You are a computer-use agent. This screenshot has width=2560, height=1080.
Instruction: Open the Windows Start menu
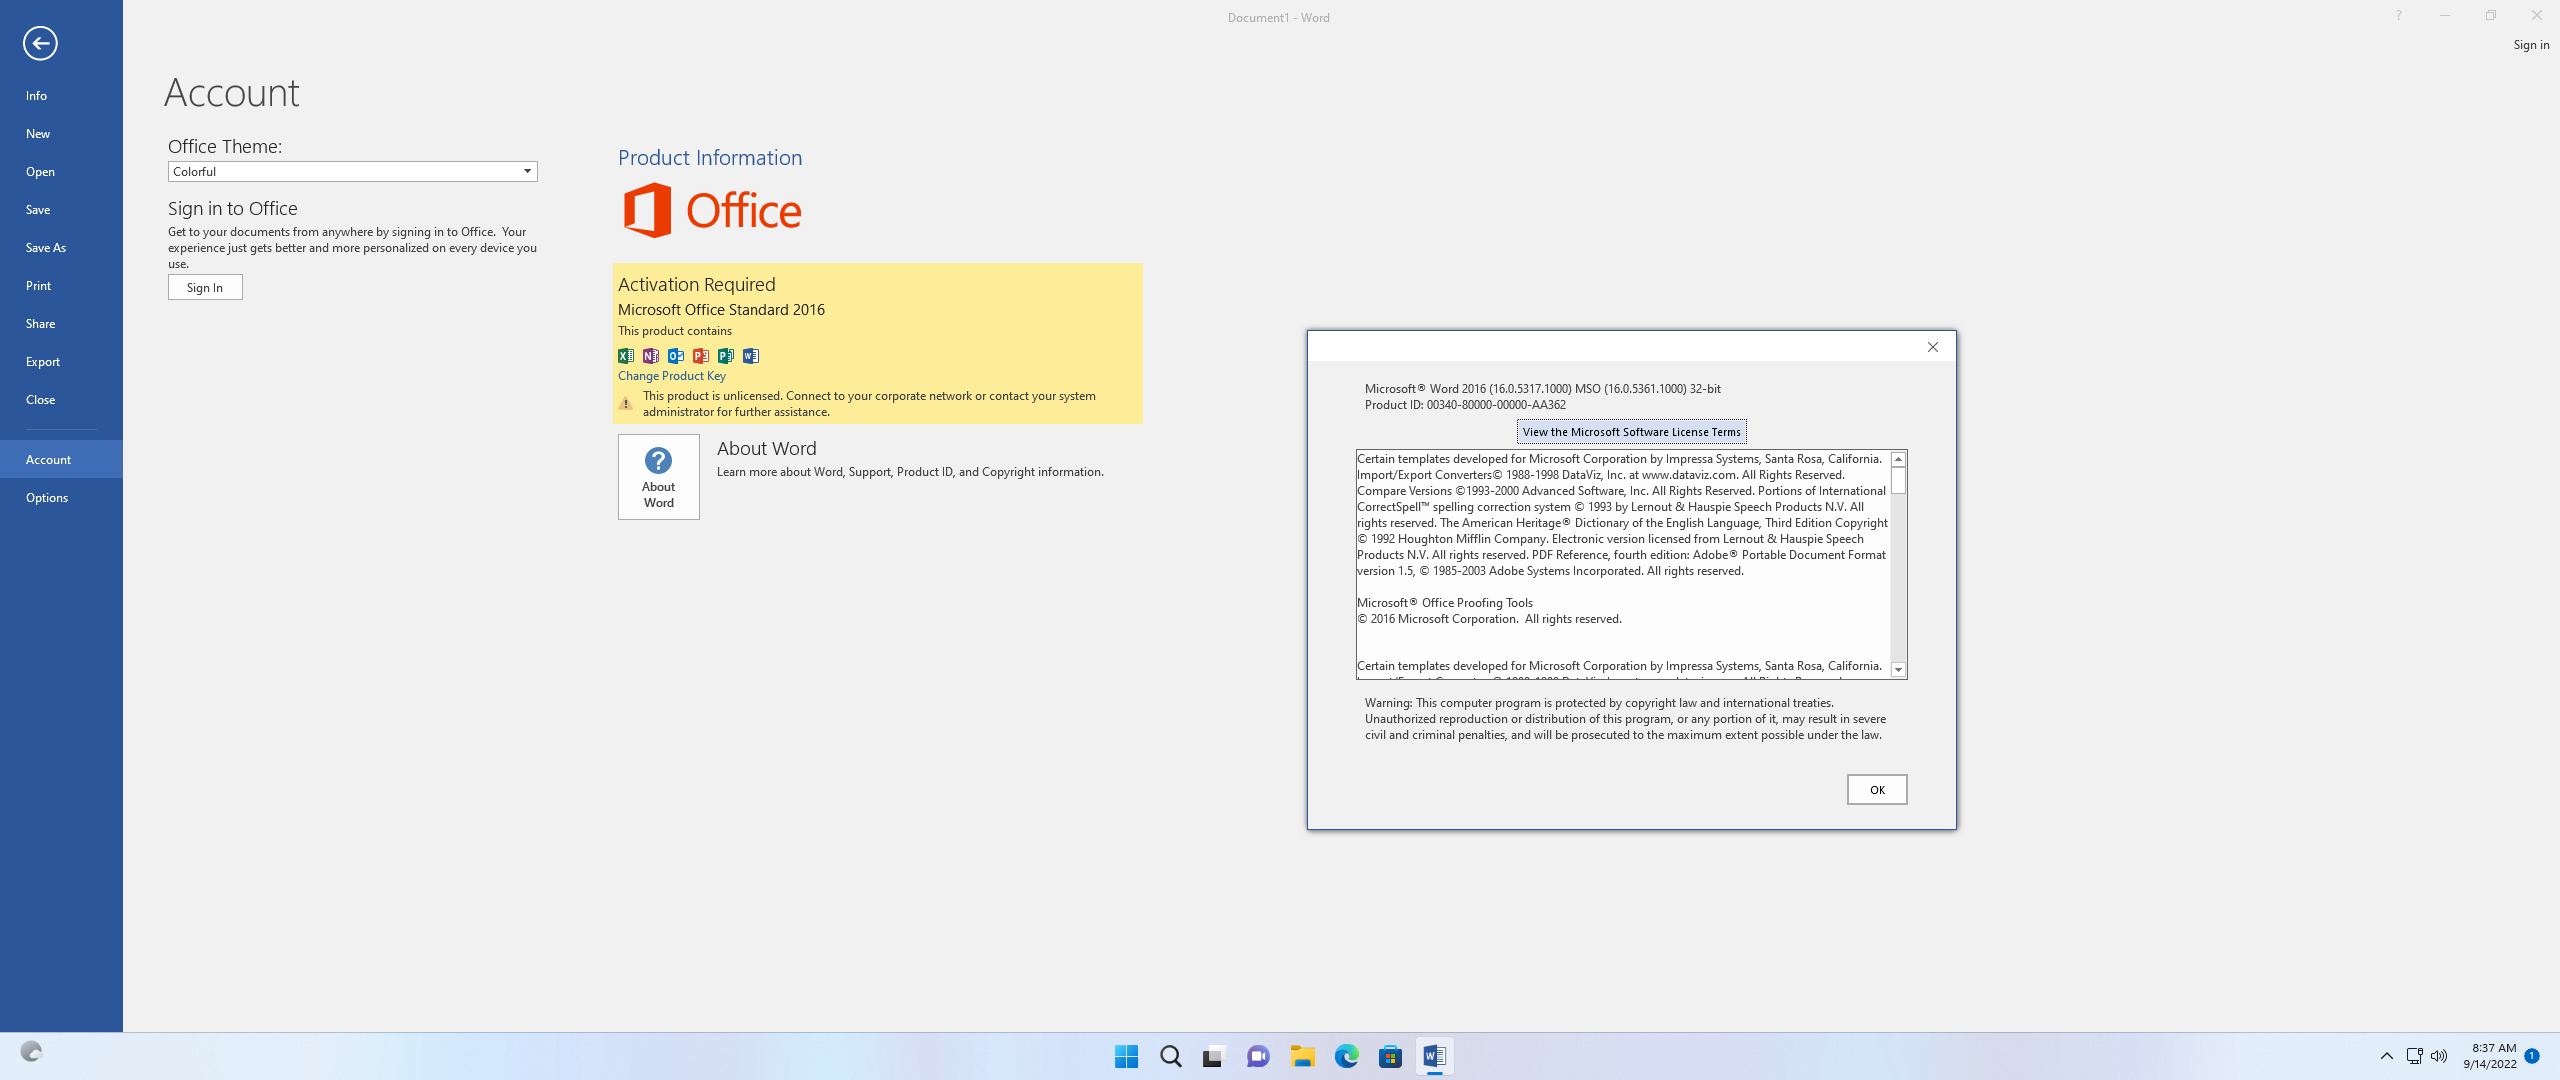[1126, 1056]
